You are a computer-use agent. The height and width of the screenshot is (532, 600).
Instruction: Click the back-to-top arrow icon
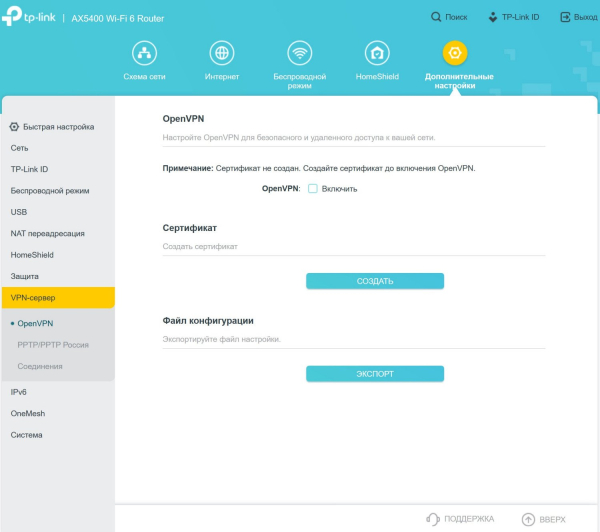pyautogui.click(x=528, y=519)
